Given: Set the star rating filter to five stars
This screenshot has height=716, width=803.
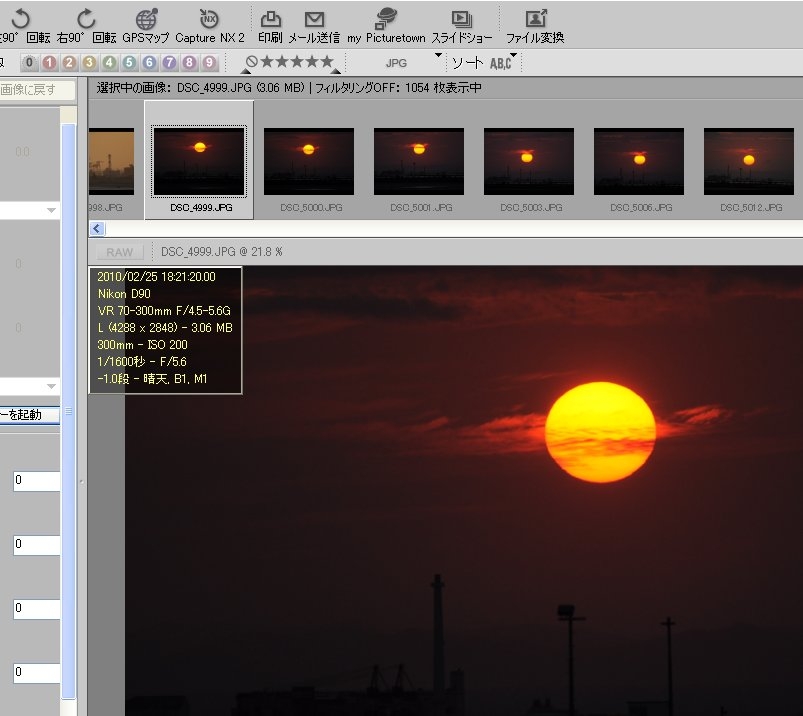Looking at the screenshot, I should [327, 62].
